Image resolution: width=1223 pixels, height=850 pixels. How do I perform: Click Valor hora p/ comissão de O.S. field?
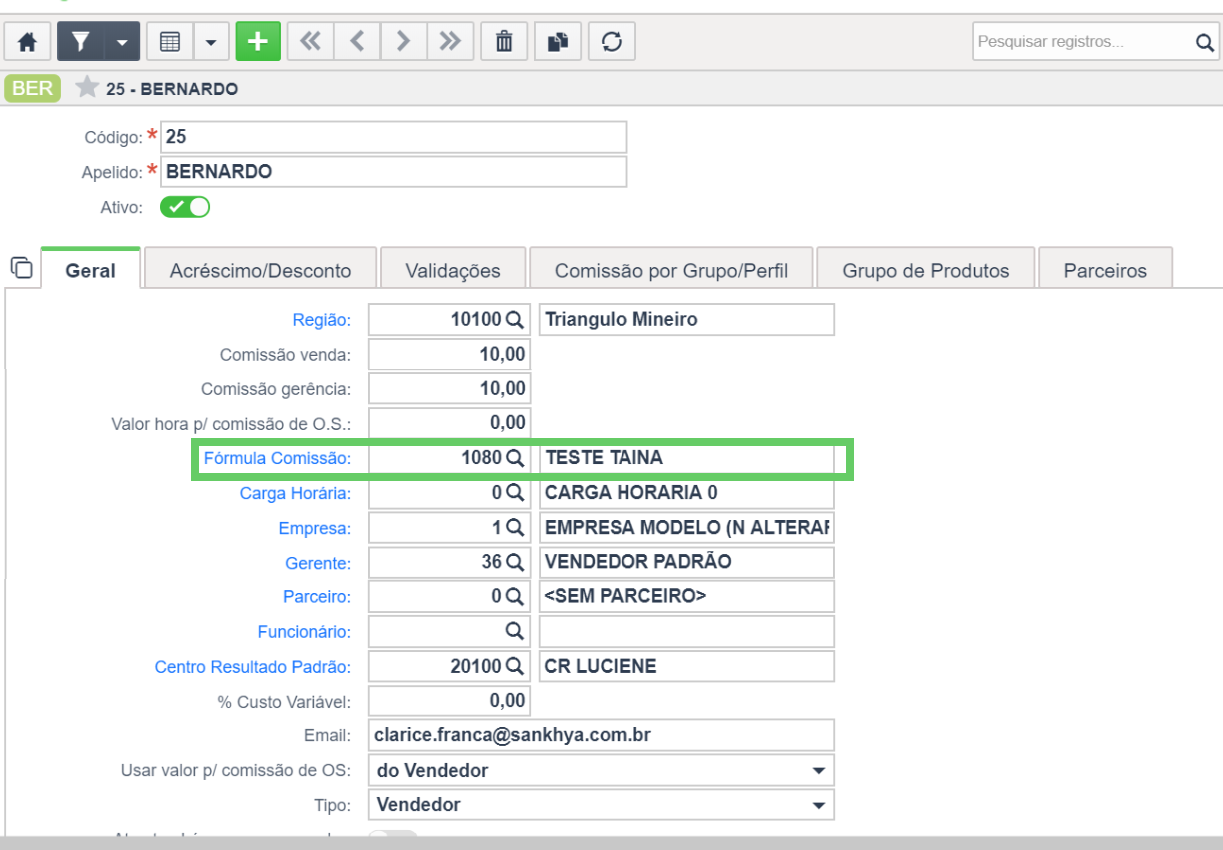[449, 422]
